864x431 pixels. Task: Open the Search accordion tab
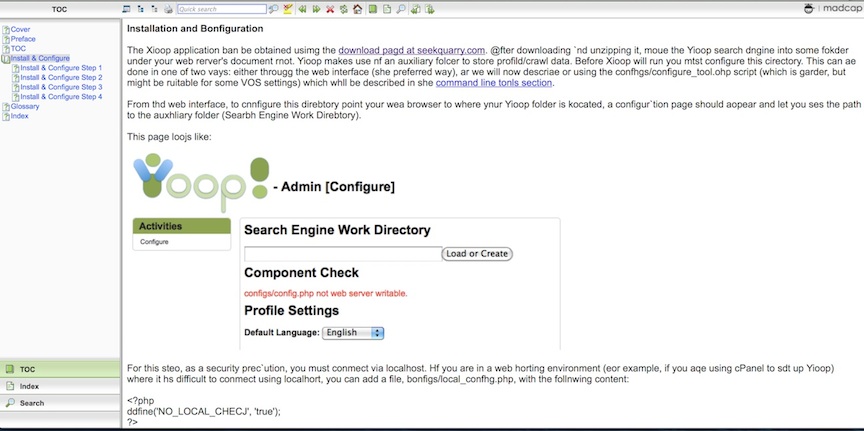(x=60, y=403)
